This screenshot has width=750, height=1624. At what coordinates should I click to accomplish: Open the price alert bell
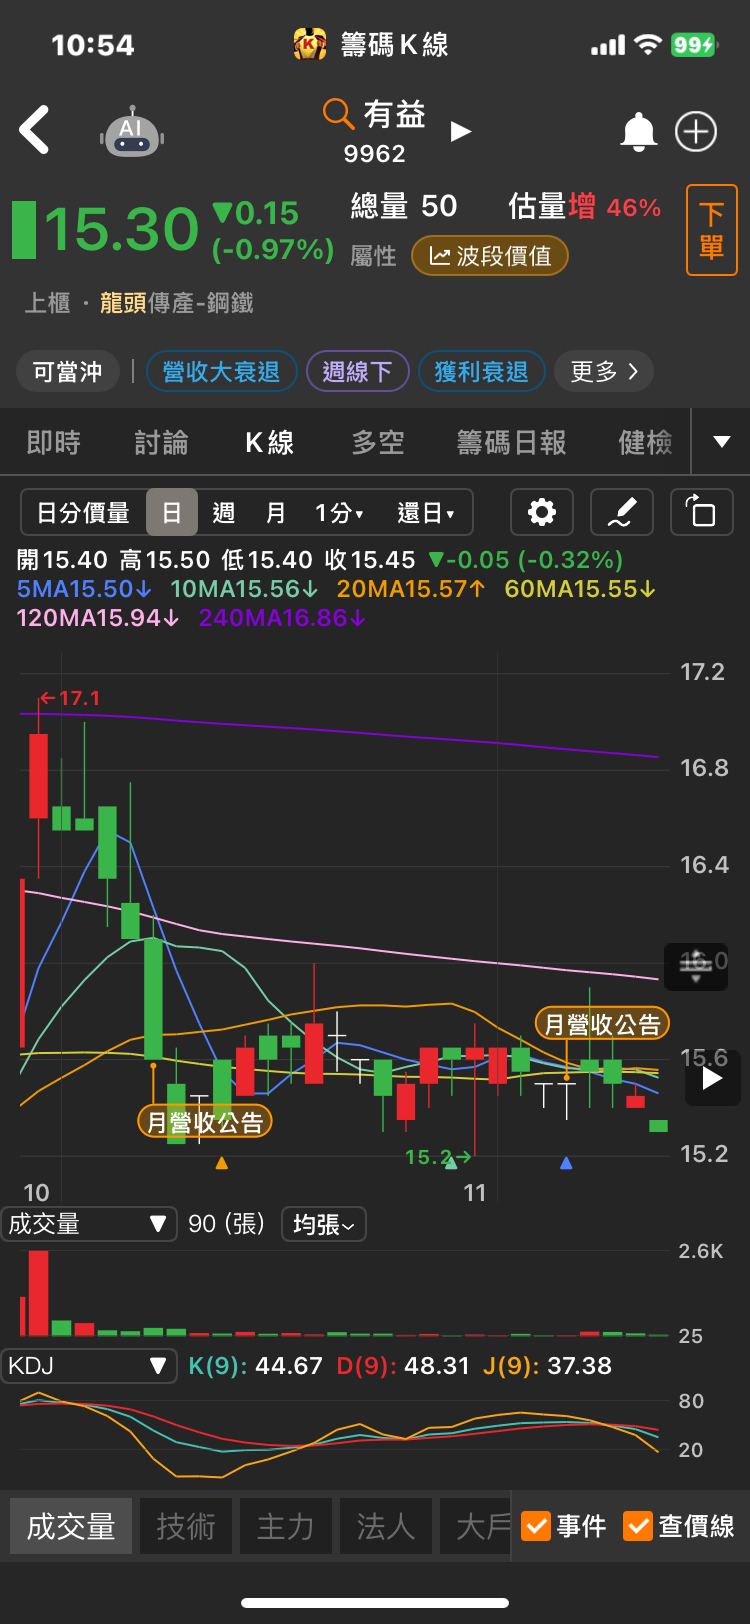pos(639,132)
